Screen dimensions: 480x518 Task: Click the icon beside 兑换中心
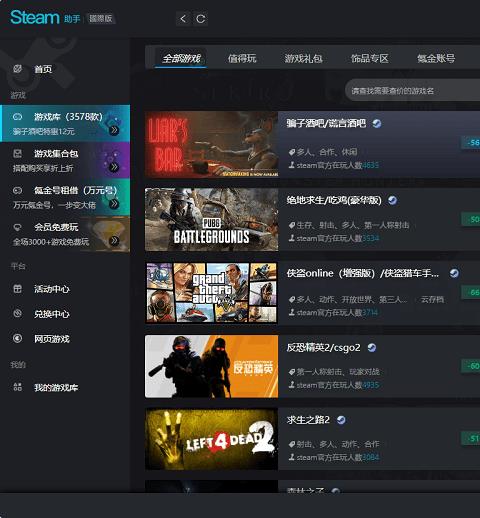coord(17,313)
